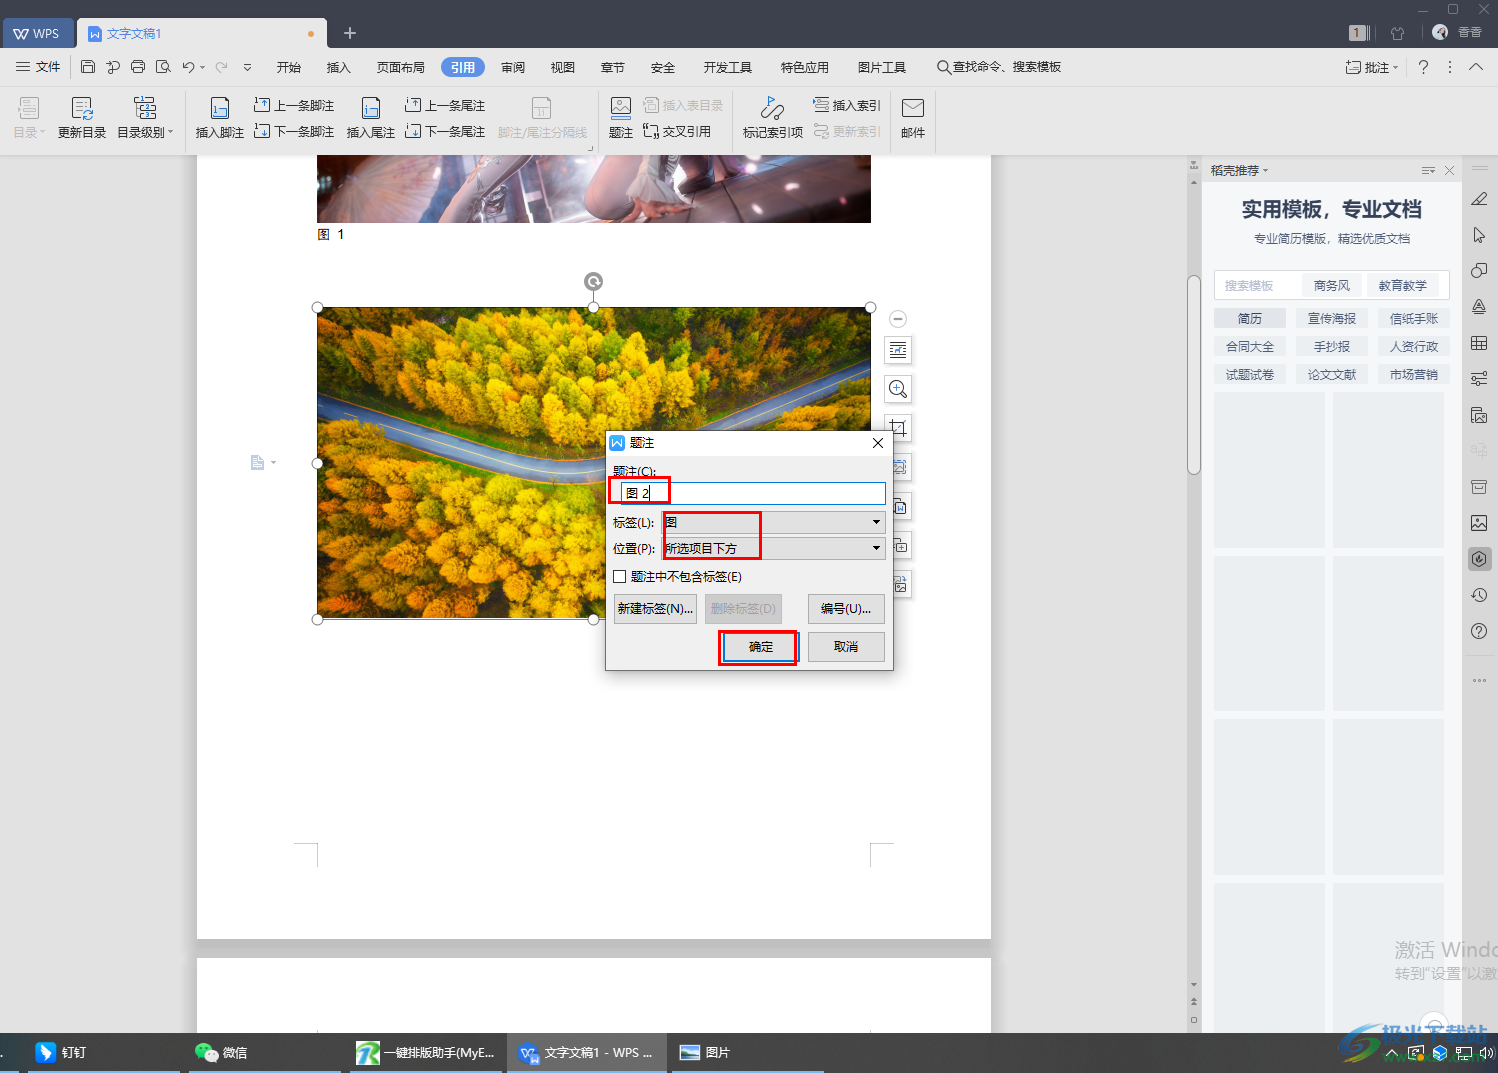Screen dimensions: 1498x1073
Task: Select the Education (教育教学) tag
Action: [x=1403, y=286]
